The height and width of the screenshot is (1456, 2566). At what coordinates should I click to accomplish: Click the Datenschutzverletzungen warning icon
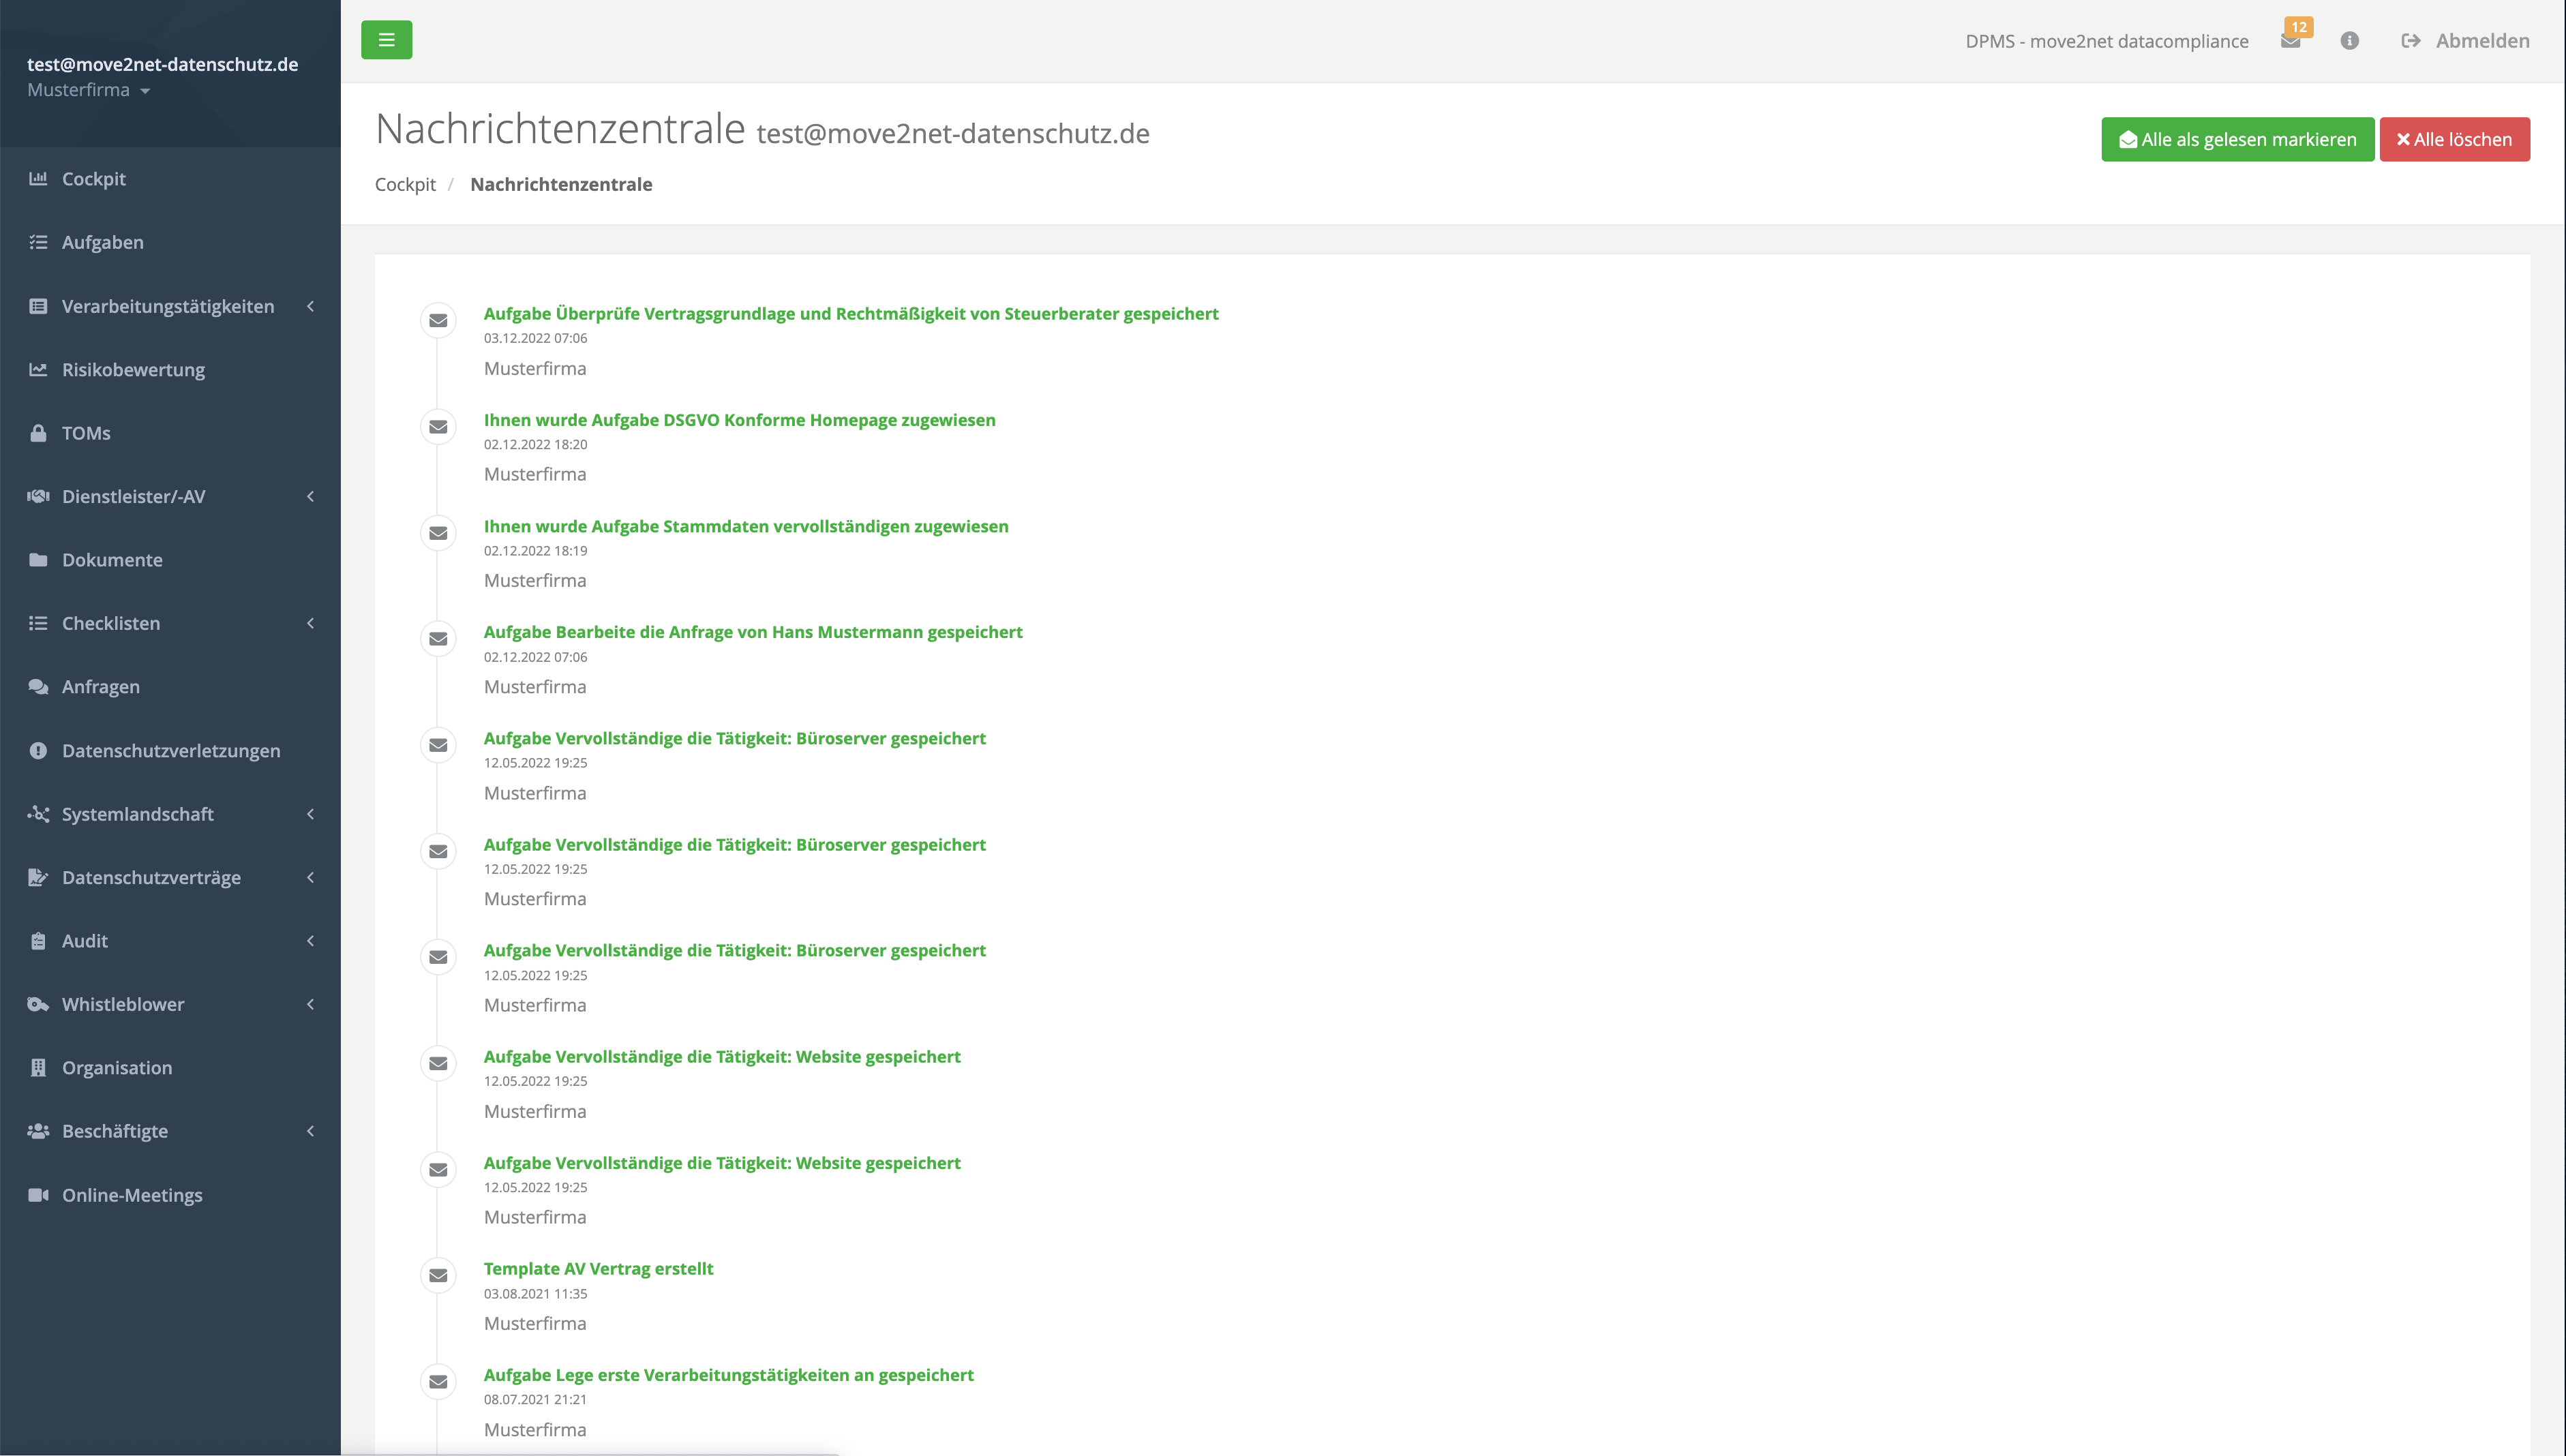pyautogui.click(x=38, y=750)
